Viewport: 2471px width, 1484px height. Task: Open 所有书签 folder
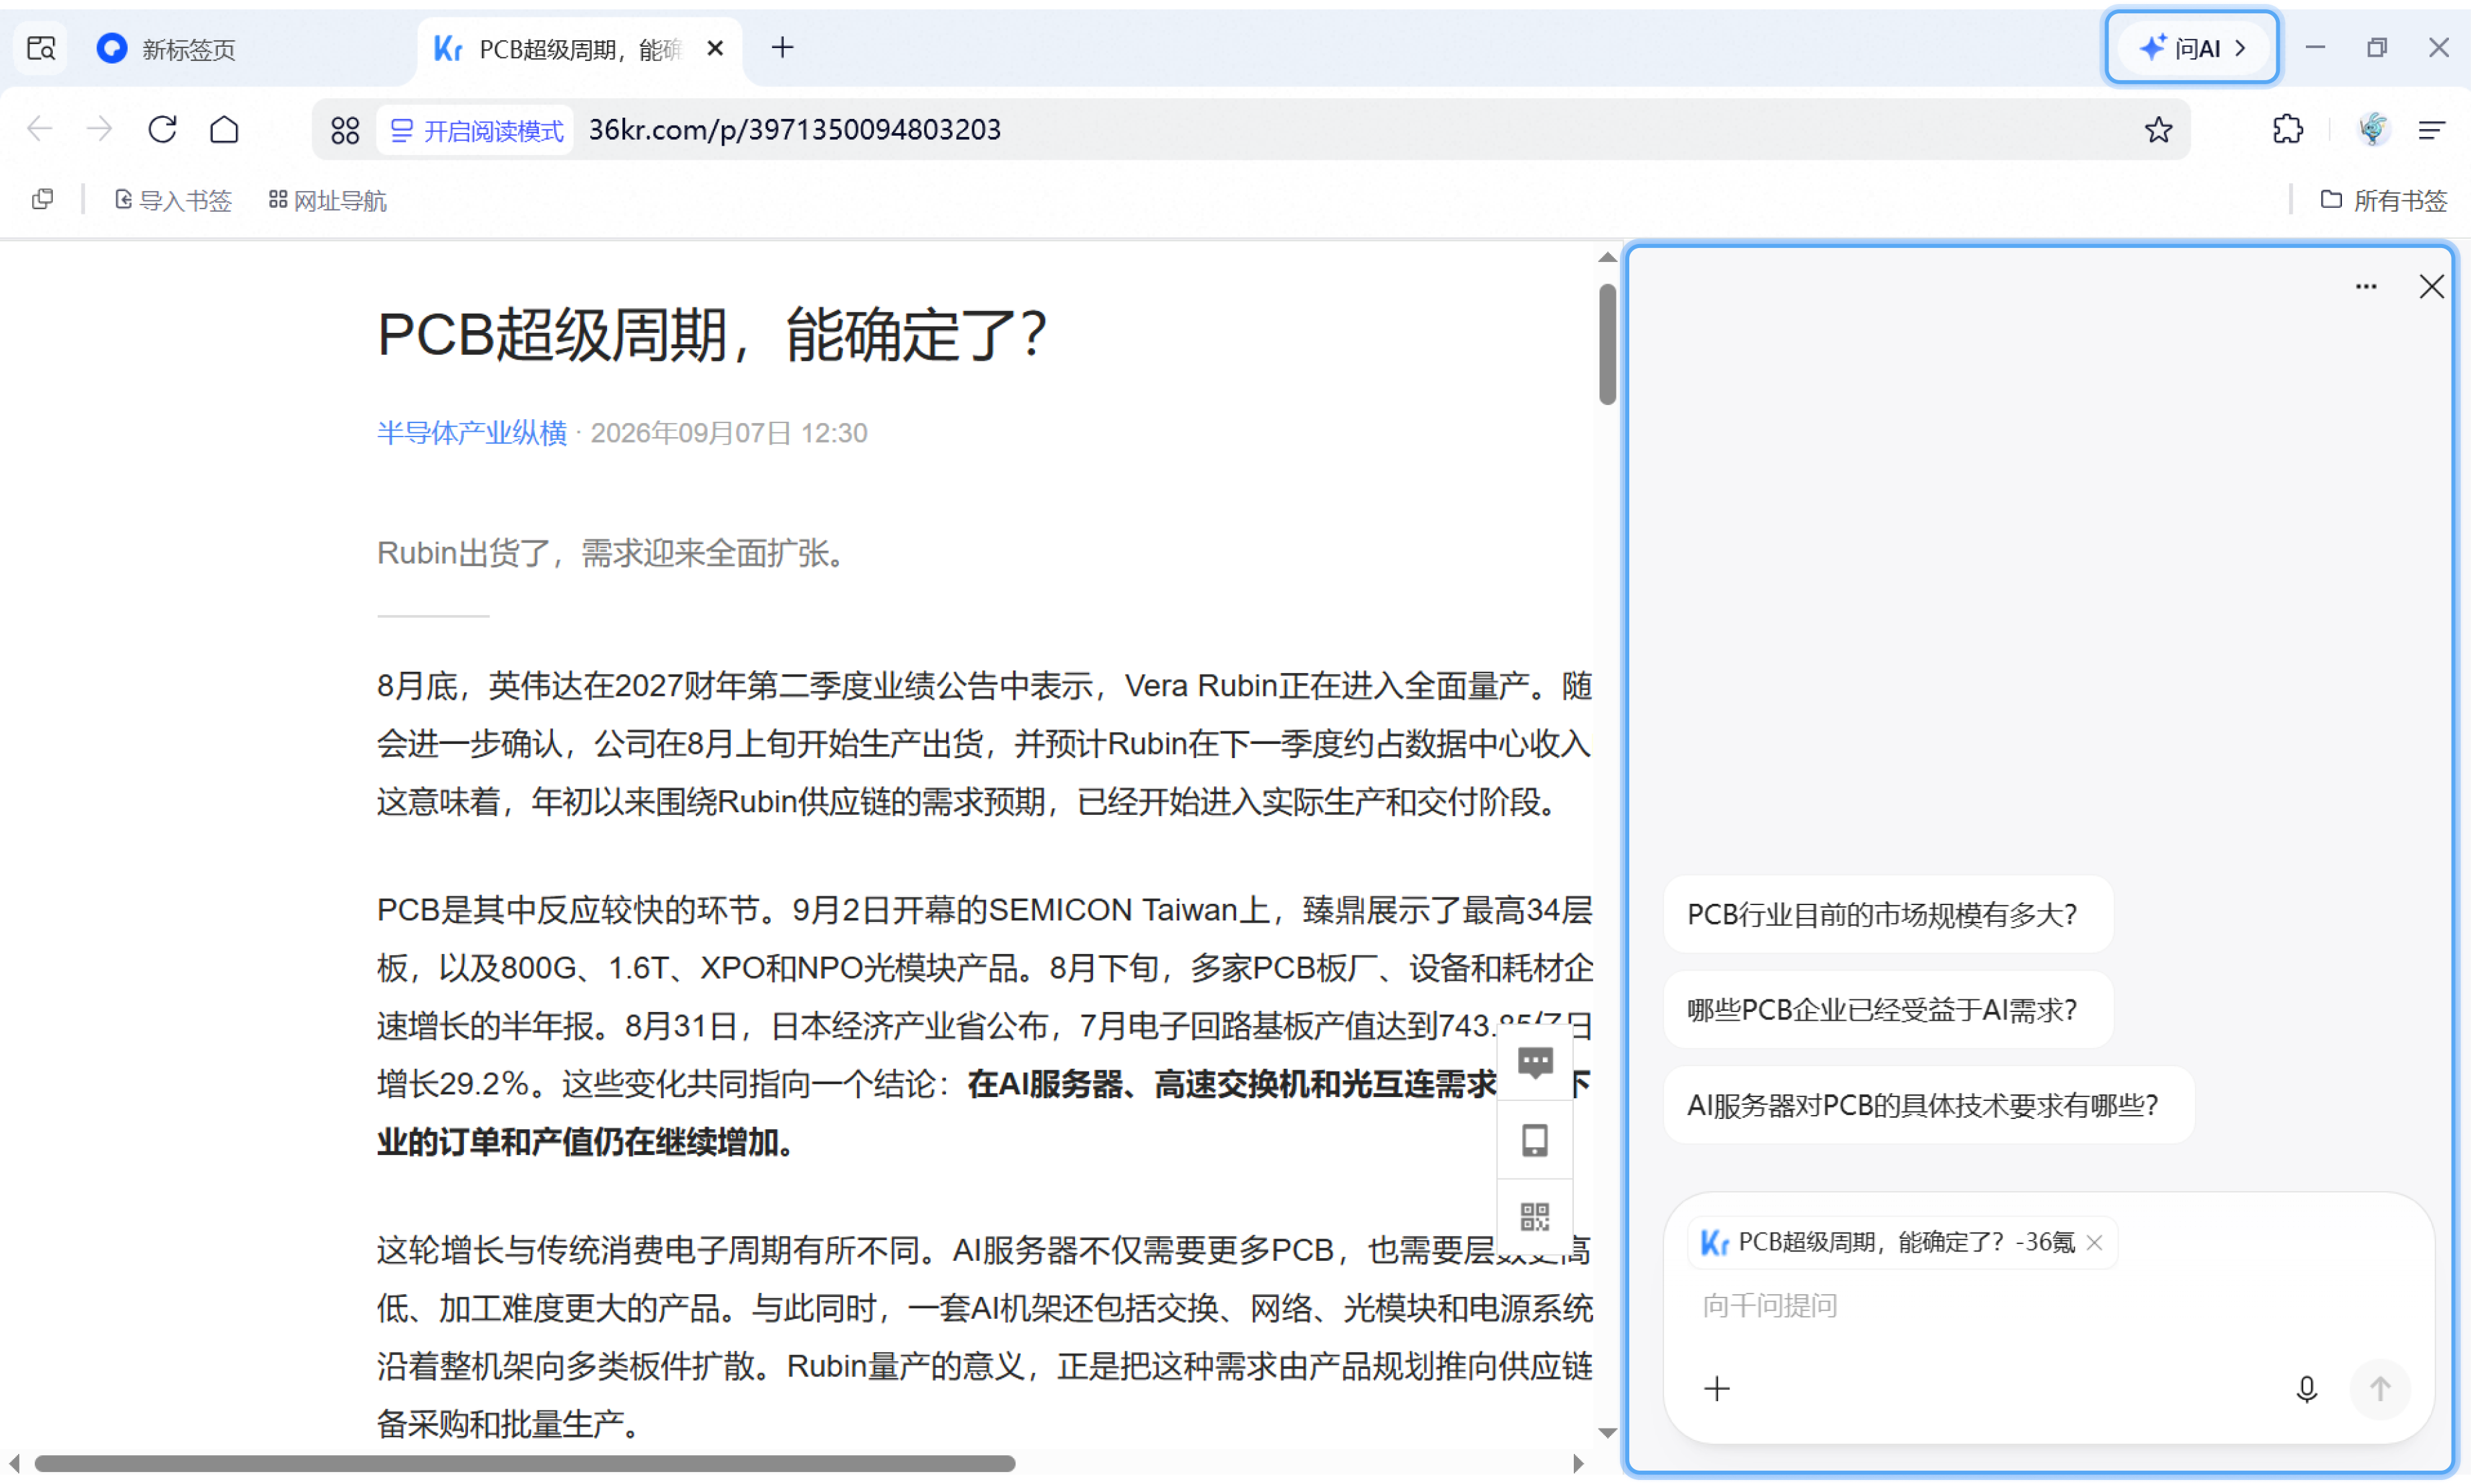coord(2384,200)
